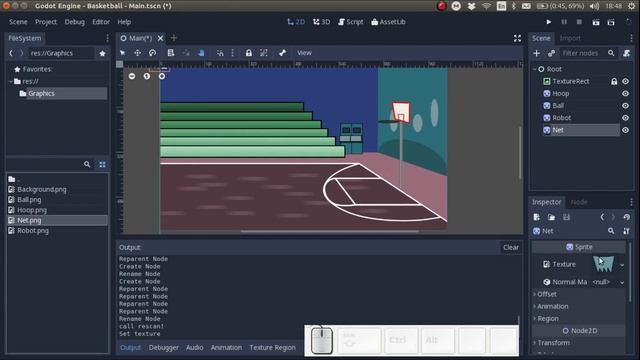Toggle lock on TextureRect node
This screenshot has width=640, height=360.
tap(614, 82)
